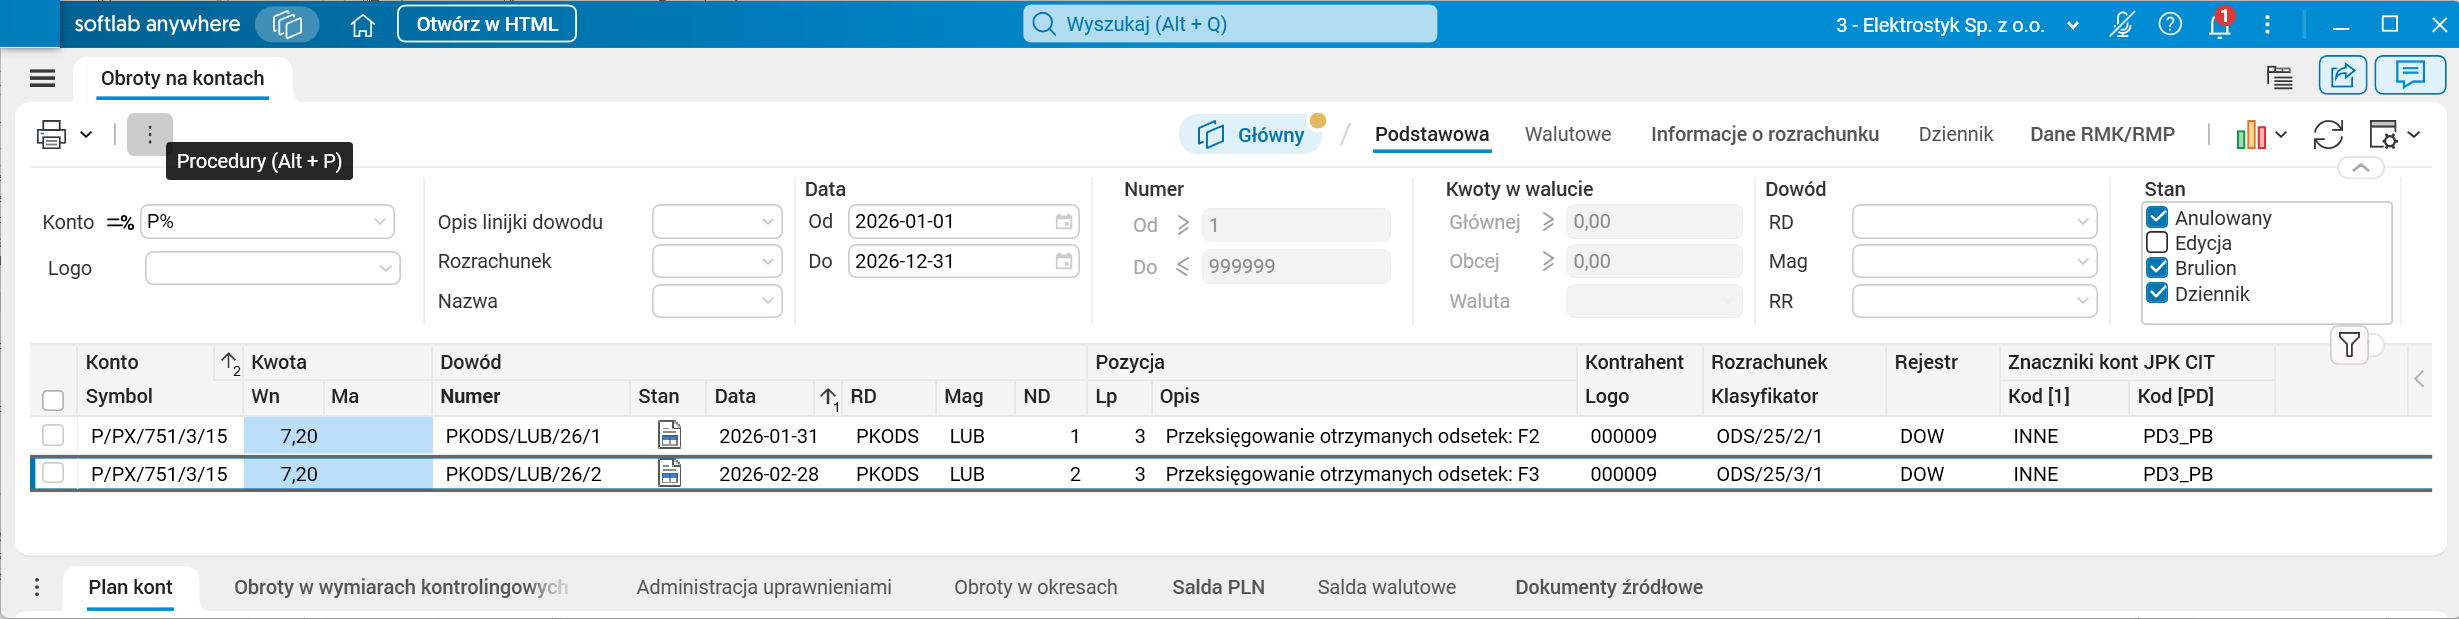Click the Konto operator =% symbol
Image resolution: width=2459 pixels, height=619 pixels.
pyautogui.click(x=120, y=222)
